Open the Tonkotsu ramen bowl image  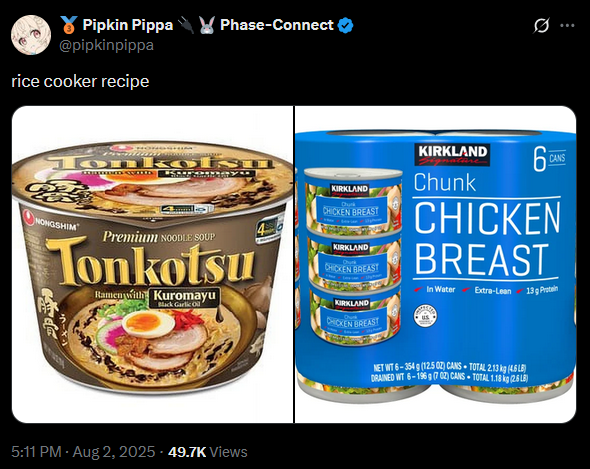[152, 264]
